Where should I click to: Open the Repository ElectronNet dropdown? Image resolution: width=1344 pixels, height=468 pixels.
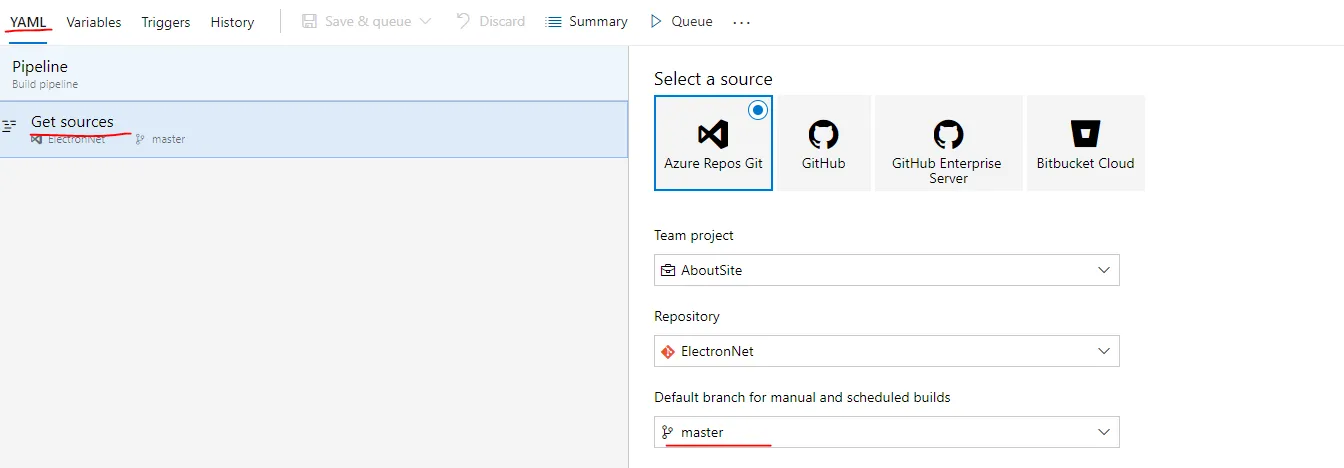click(x=1104, y=351)
